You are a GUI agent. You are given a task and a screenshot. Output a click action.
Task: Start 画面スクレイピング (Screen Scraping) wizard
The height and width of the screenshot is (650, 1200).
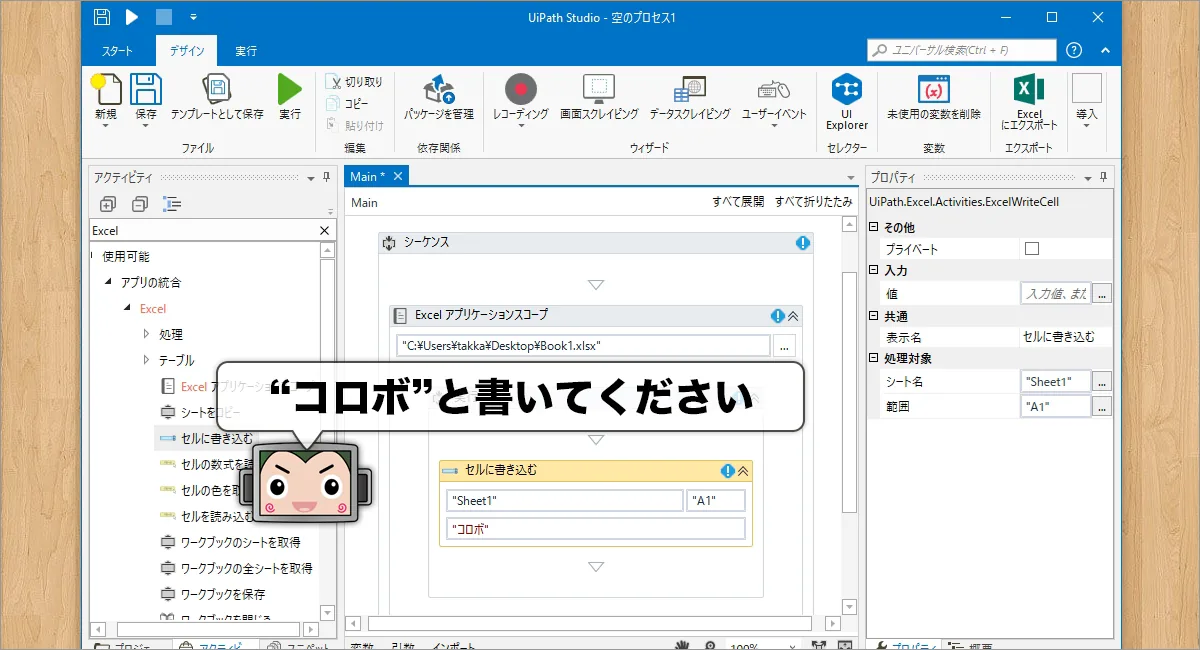[599, 98]
